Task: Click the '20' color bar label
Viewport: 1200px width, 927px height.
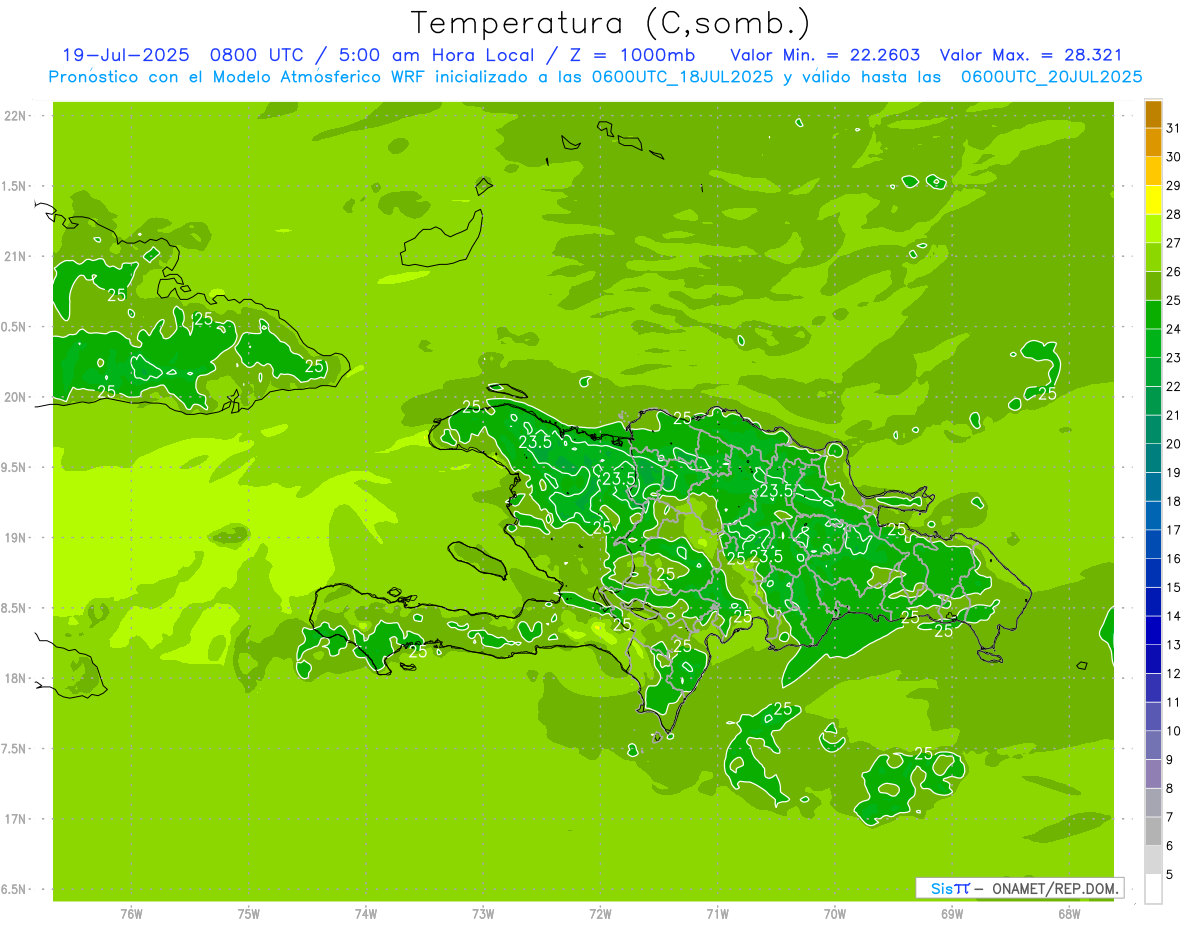Action: click(x=1173, y=444)
